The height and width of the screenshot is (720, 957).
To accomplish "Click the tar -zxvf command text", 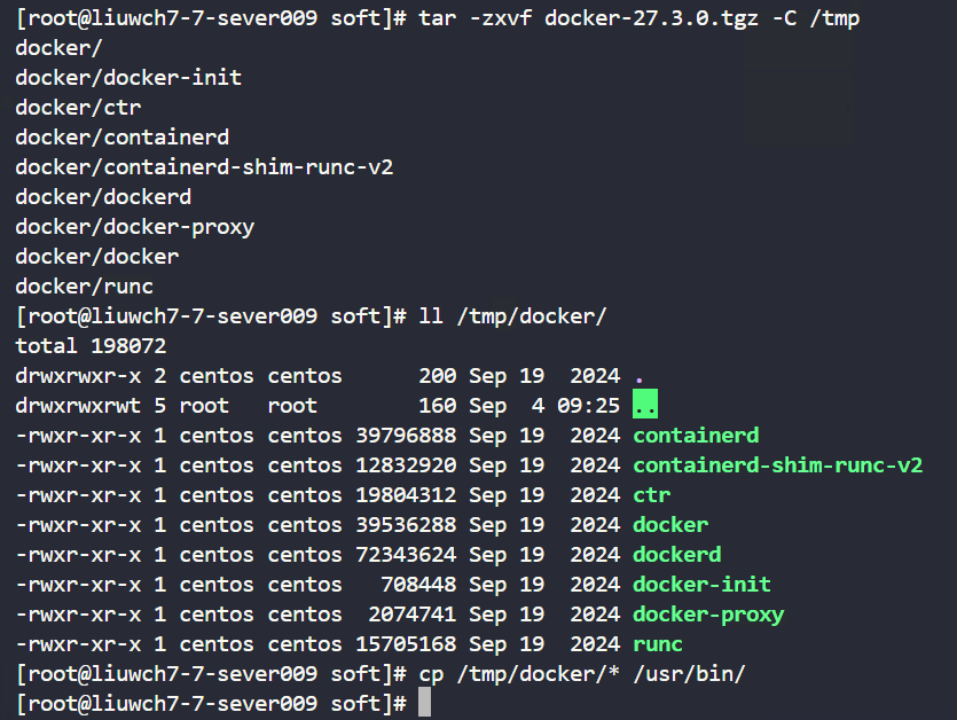I will [x=475, y=18].
